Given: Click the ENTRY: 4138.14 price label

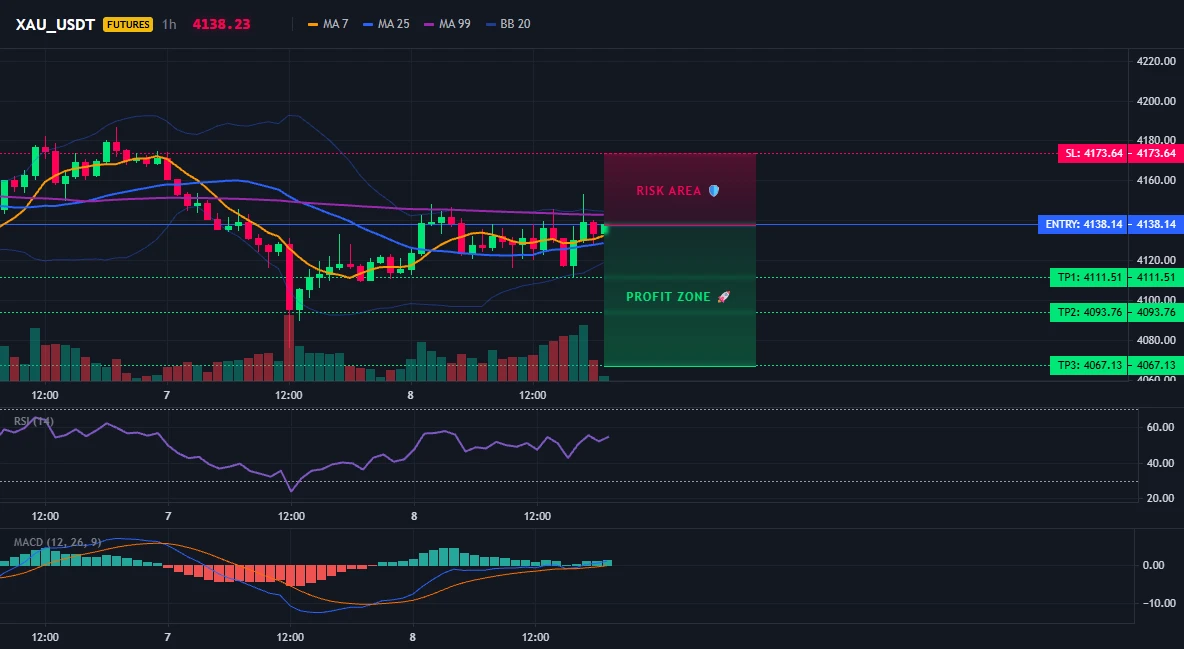Looking at the screenshot, I should pyautogui.click(x=1083, y=224).
